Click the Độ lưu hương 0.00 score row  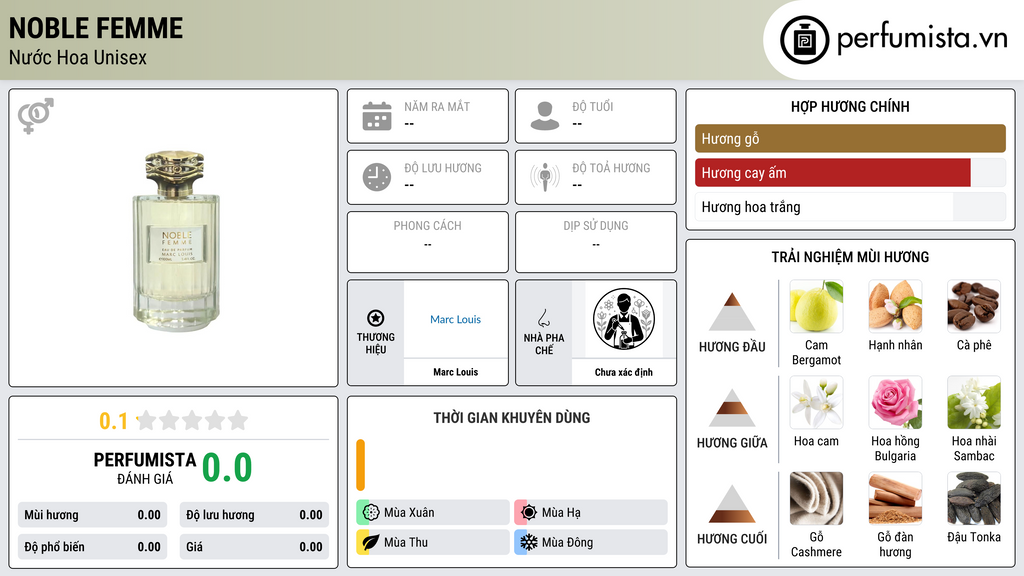pyautogui.click(x=254, y=515)
